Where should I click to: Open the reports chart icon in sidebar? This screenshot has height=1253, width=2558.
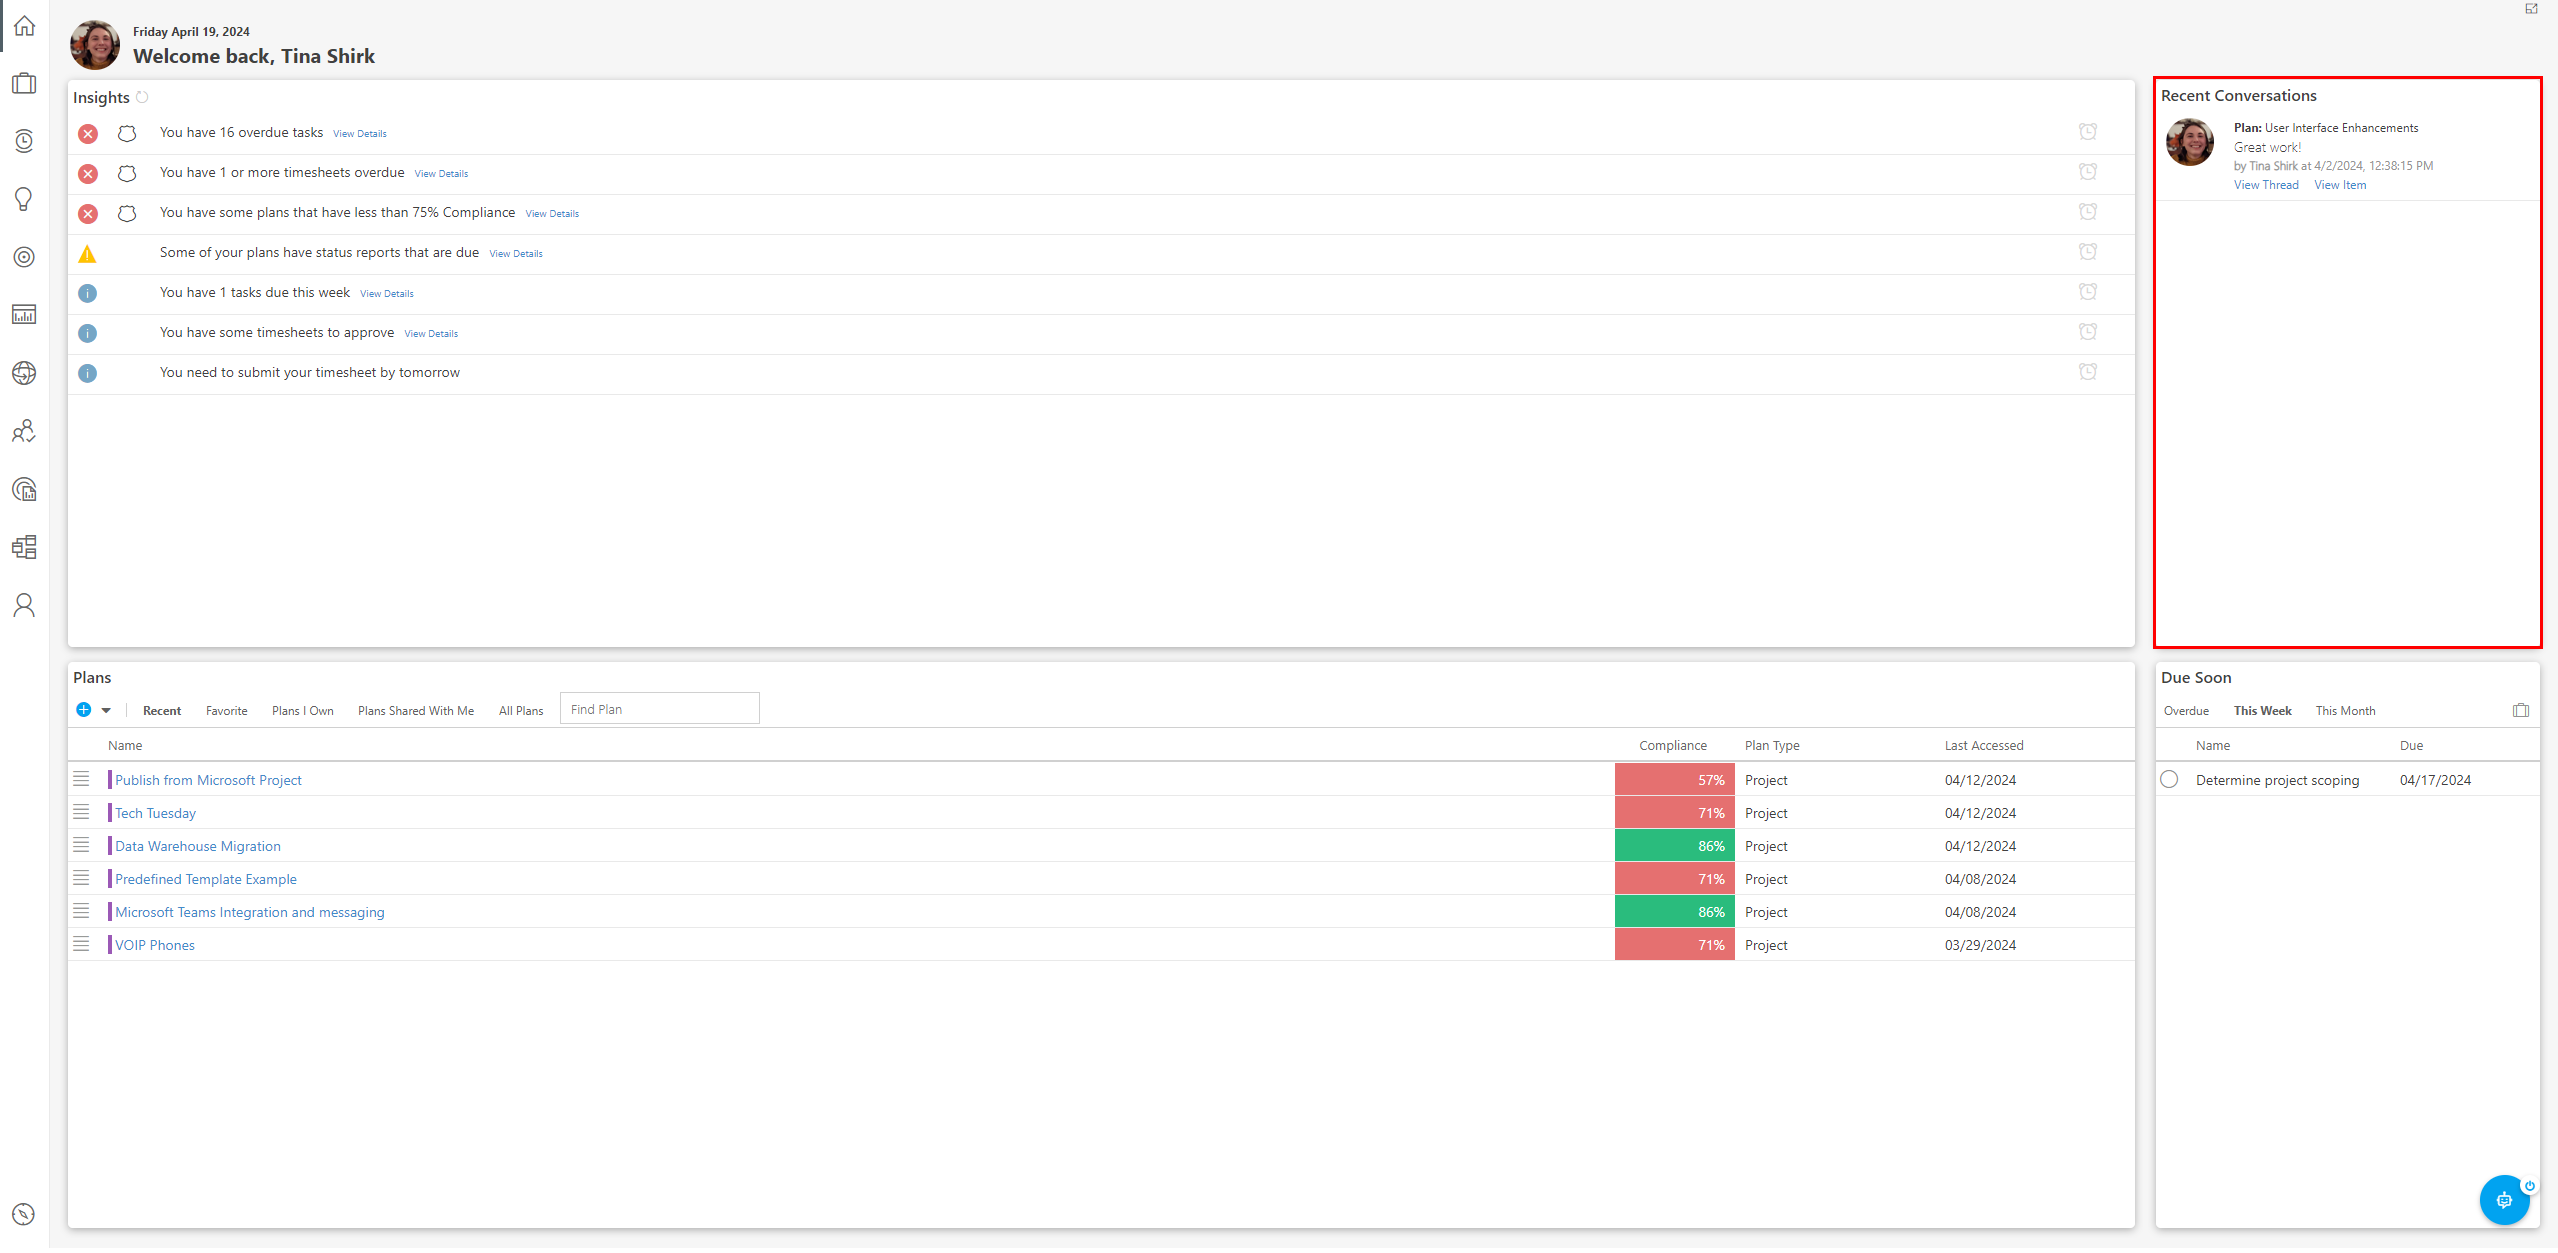point(24,315)
